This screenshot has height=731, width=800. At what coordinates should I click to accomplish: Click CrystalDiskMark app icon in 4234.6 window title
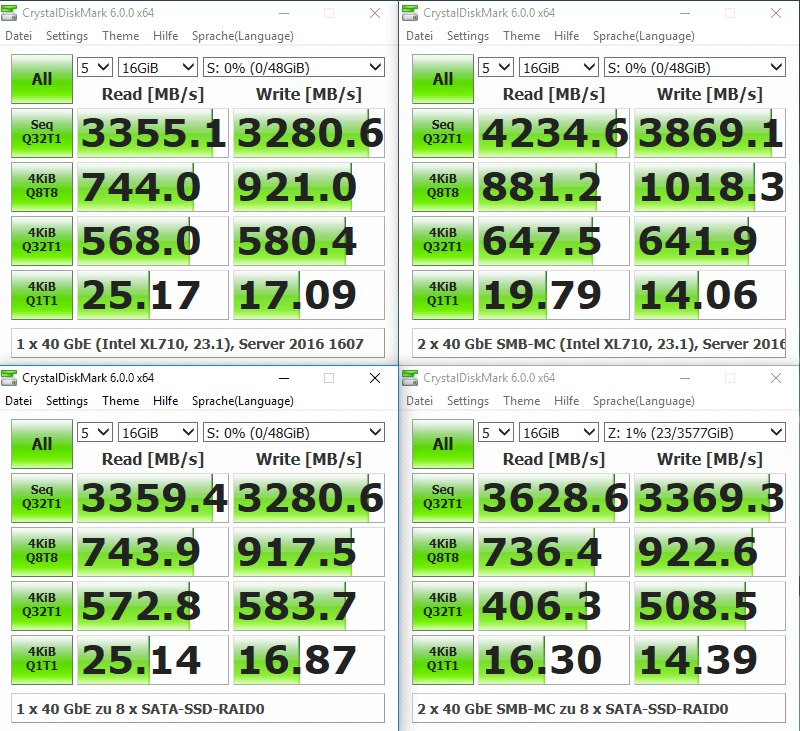coord(410,13)
